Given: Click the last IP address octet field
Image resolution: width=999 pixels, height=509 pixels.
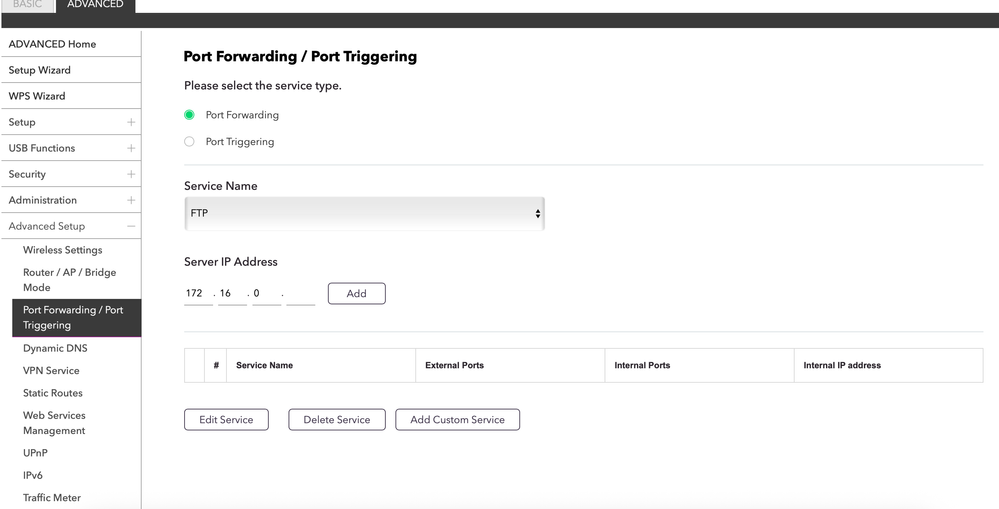Looking at the screenshot, I should [300, 294].
